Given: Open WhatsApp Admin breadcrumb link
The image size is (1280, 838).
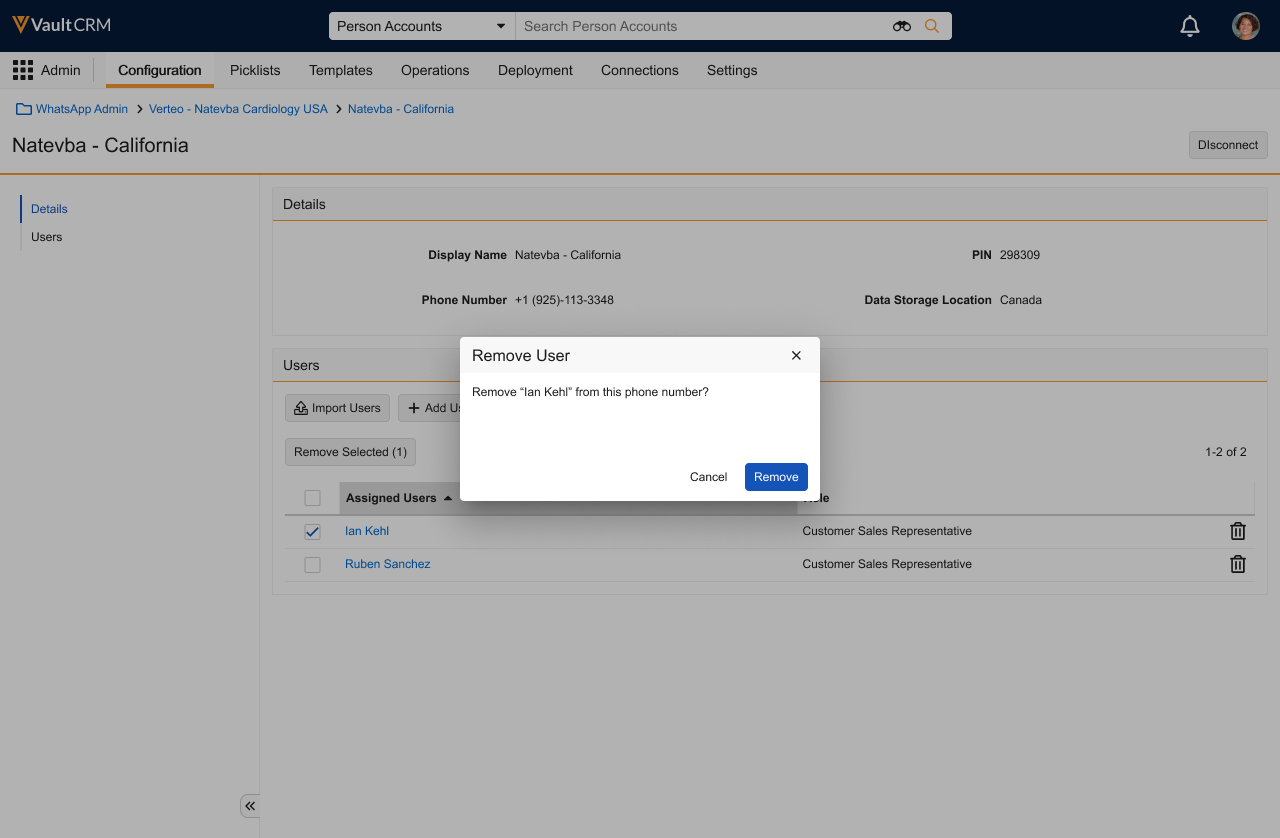Looking at the screenshot, I should pyautogui.click(x=81, y=109).
